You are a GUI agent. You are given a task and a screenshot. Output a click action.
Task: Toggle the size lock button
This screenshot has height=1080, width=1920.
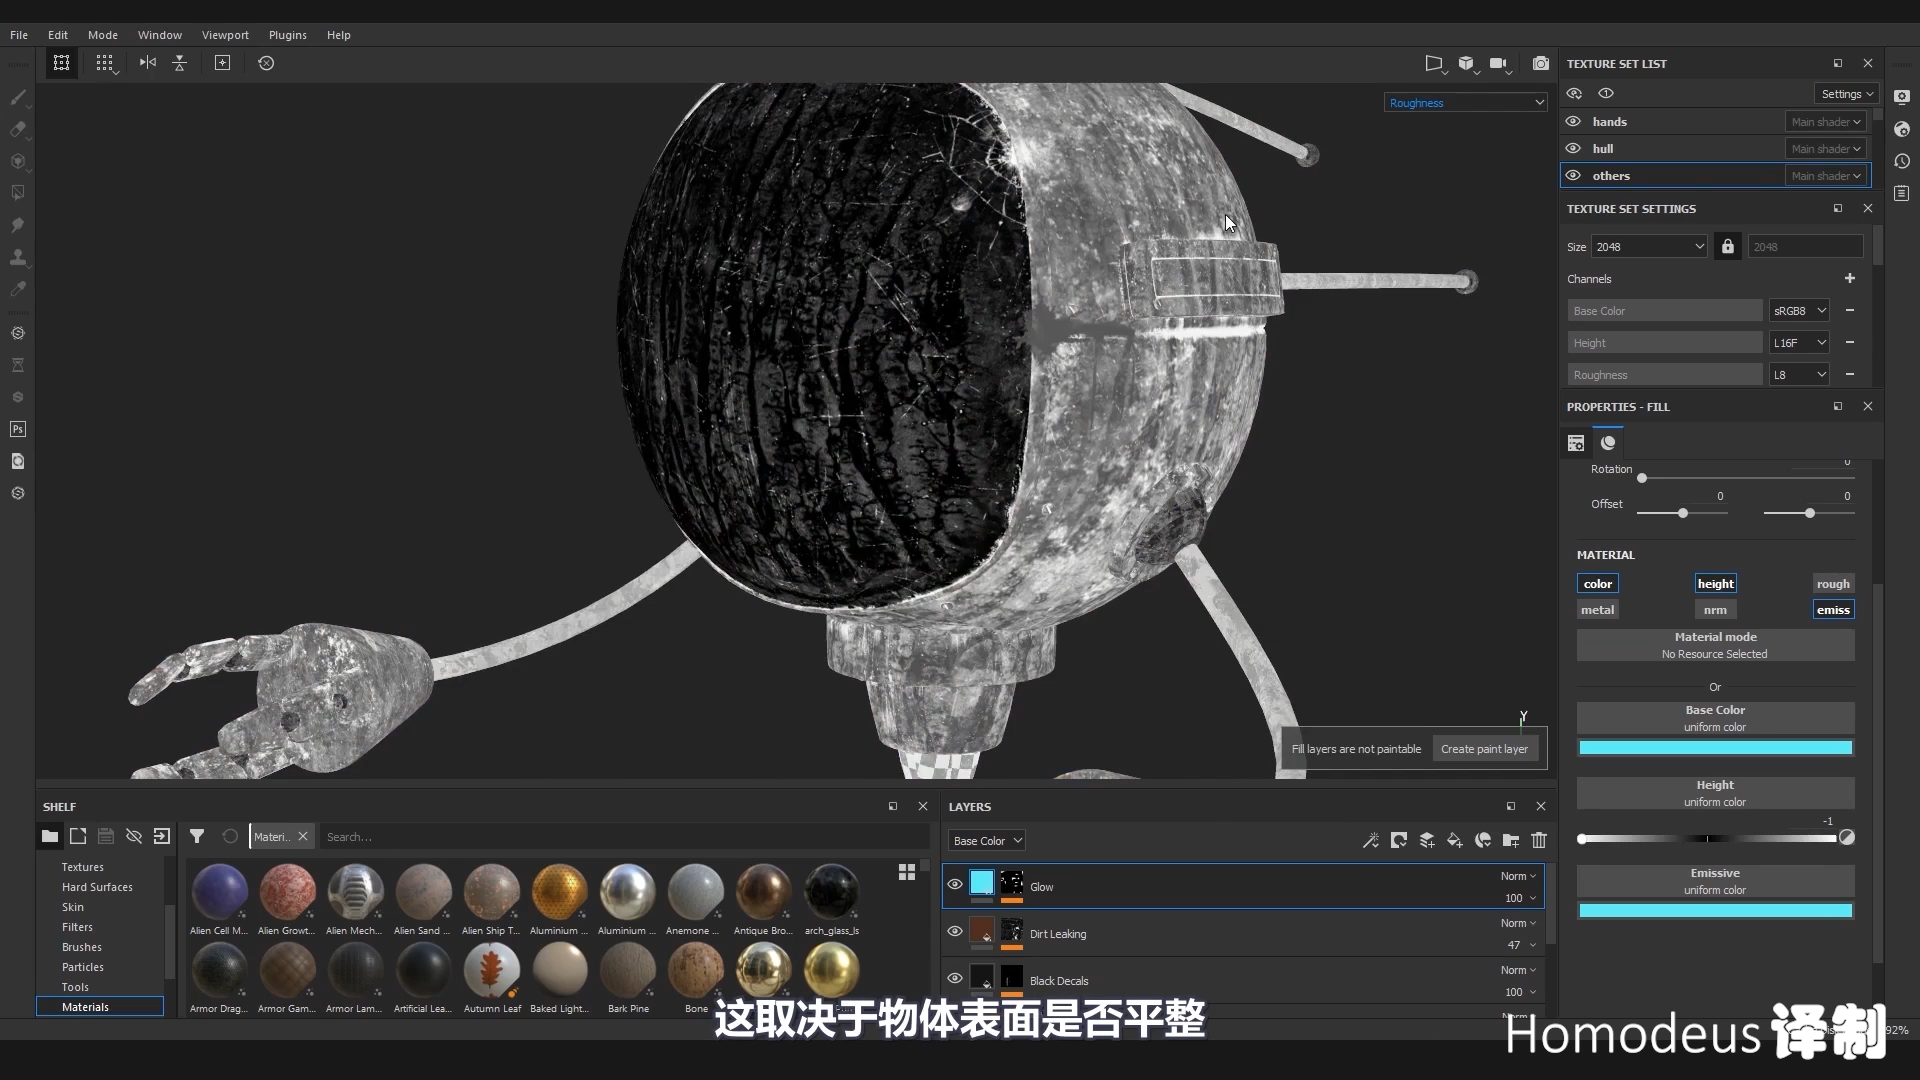(x=1728, y=247)
